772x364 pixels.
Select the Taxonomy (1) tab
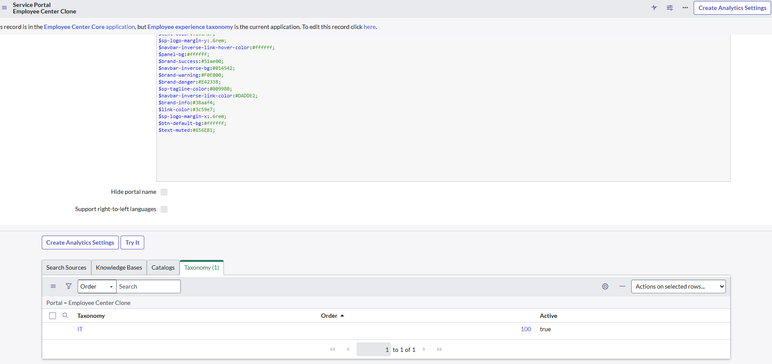coord(202,267)
